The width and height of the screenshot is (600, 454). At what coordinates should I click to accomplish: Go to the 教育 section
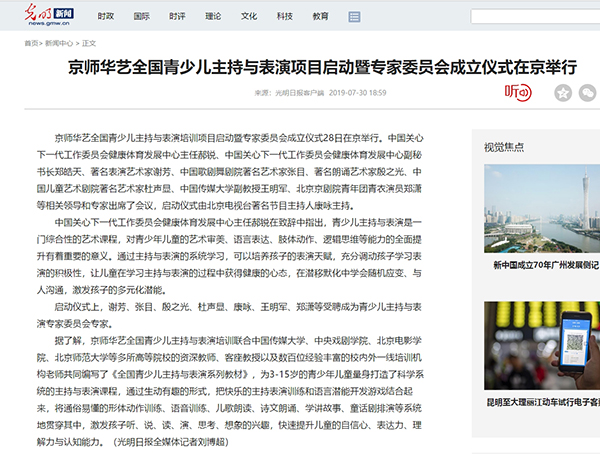click(x=321, y=16)
